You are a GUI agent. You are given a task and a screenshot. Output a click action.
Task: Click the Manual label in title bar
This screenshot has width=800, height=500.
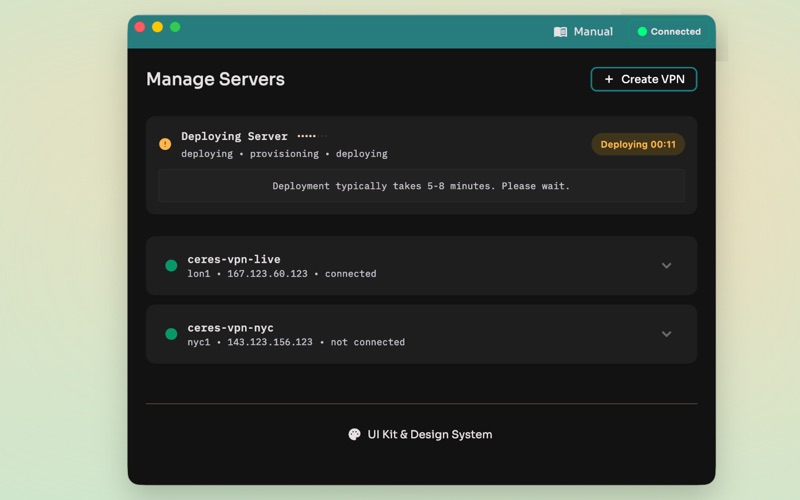[593, 32]
